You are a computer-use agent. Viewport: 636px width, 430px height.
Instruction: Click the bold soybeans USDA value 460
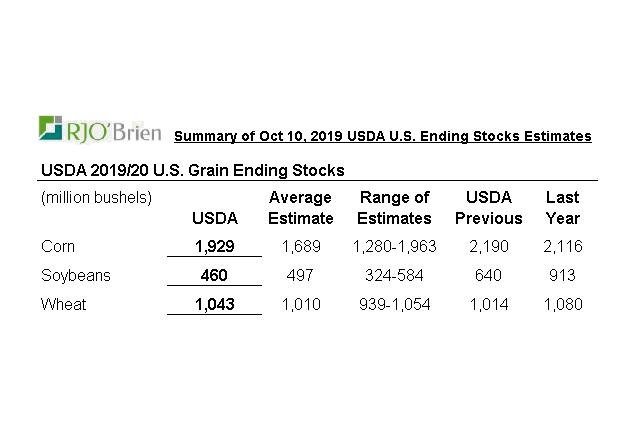click(214, 275)
